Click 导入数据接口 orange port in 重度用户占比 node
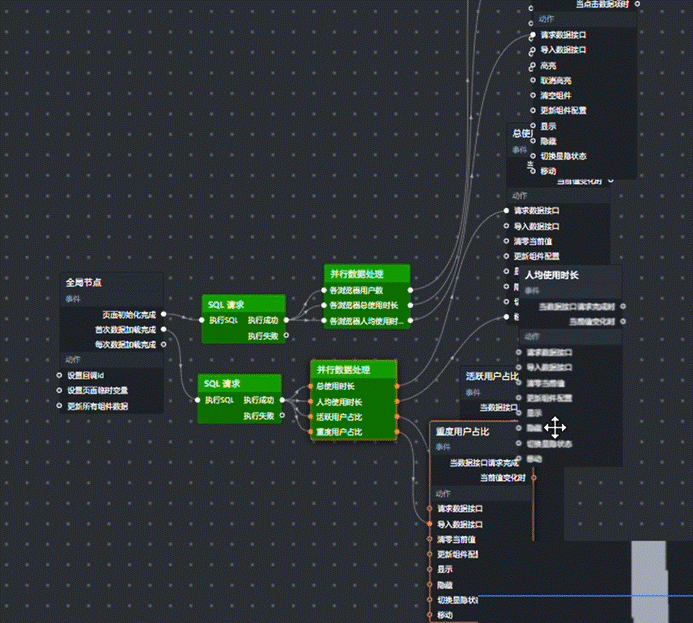Image resolution: width=693 pixels, height=623 pixels. [x=429, y=524]
